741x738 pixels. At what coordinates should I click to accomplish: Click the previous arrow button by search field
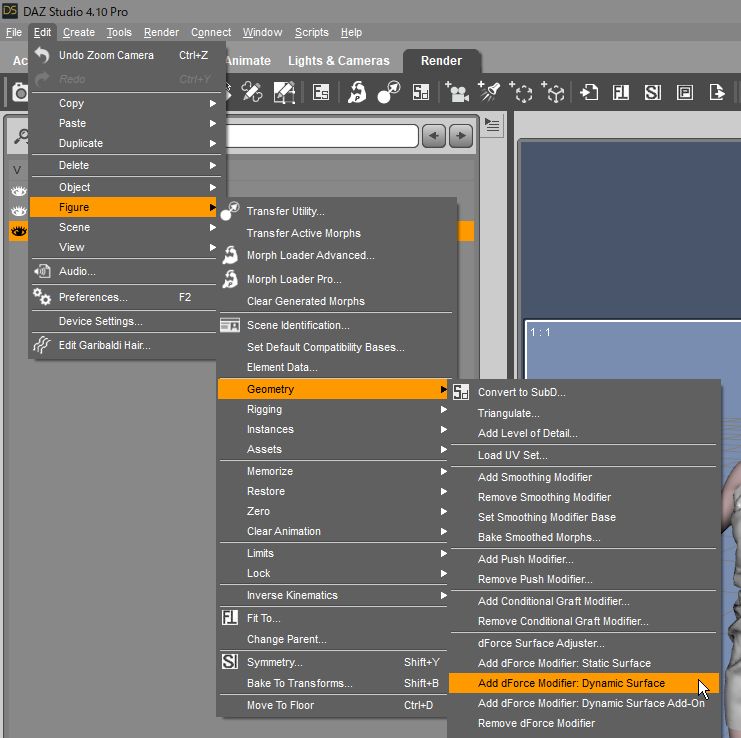coord(433,136)
